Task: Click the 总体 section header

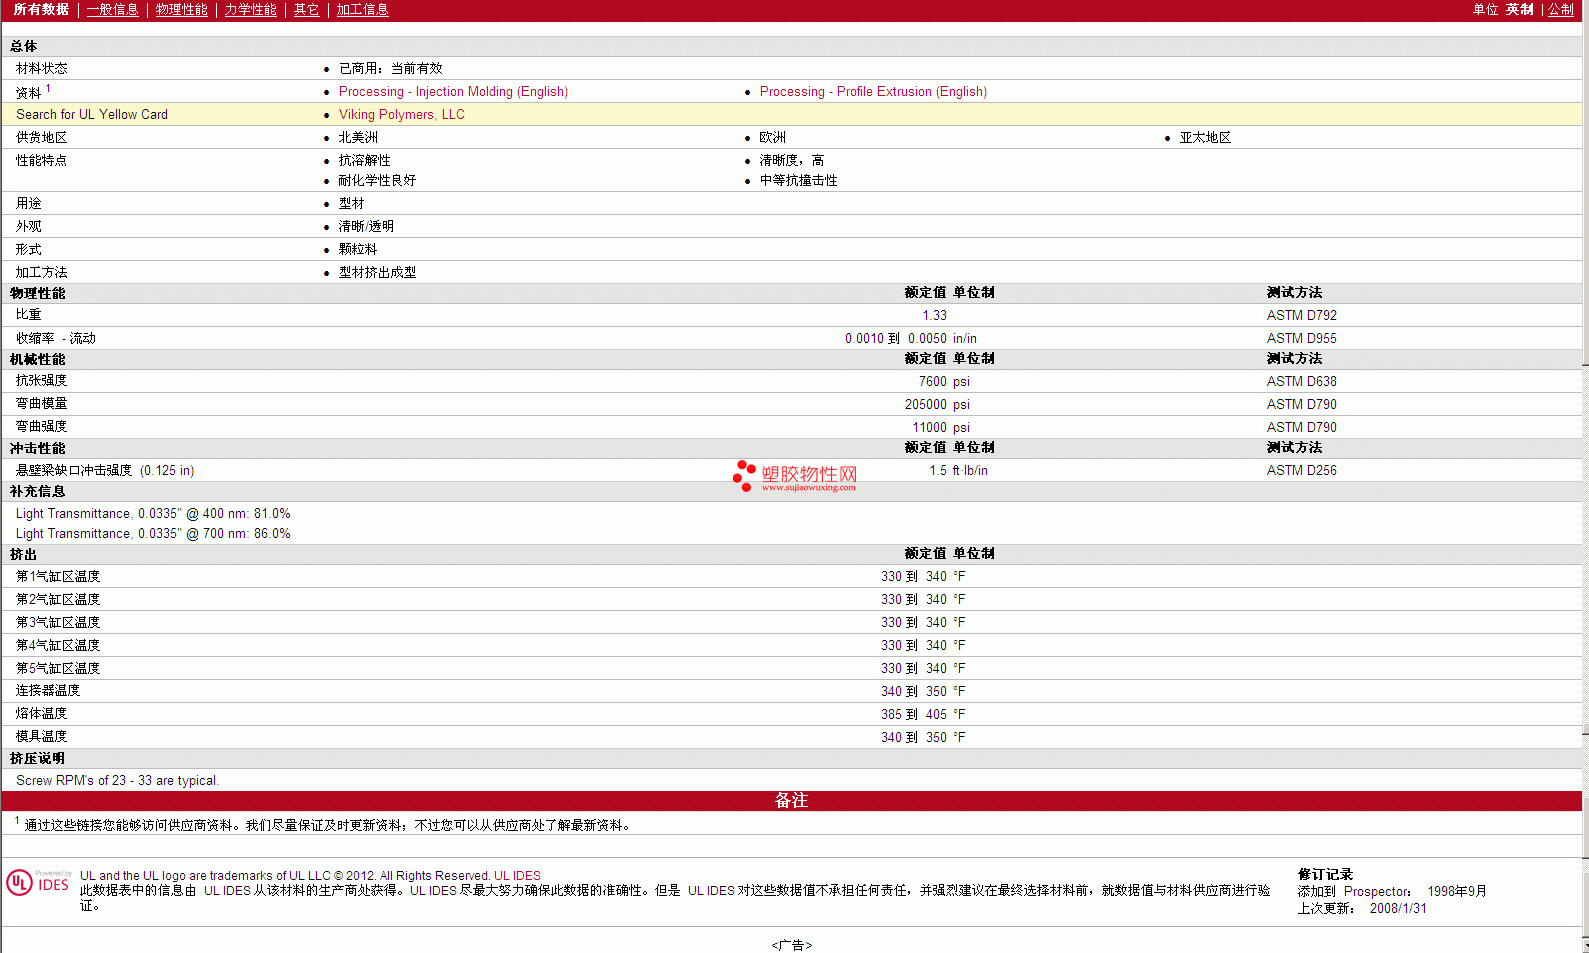Action: (x=23, y=46)
